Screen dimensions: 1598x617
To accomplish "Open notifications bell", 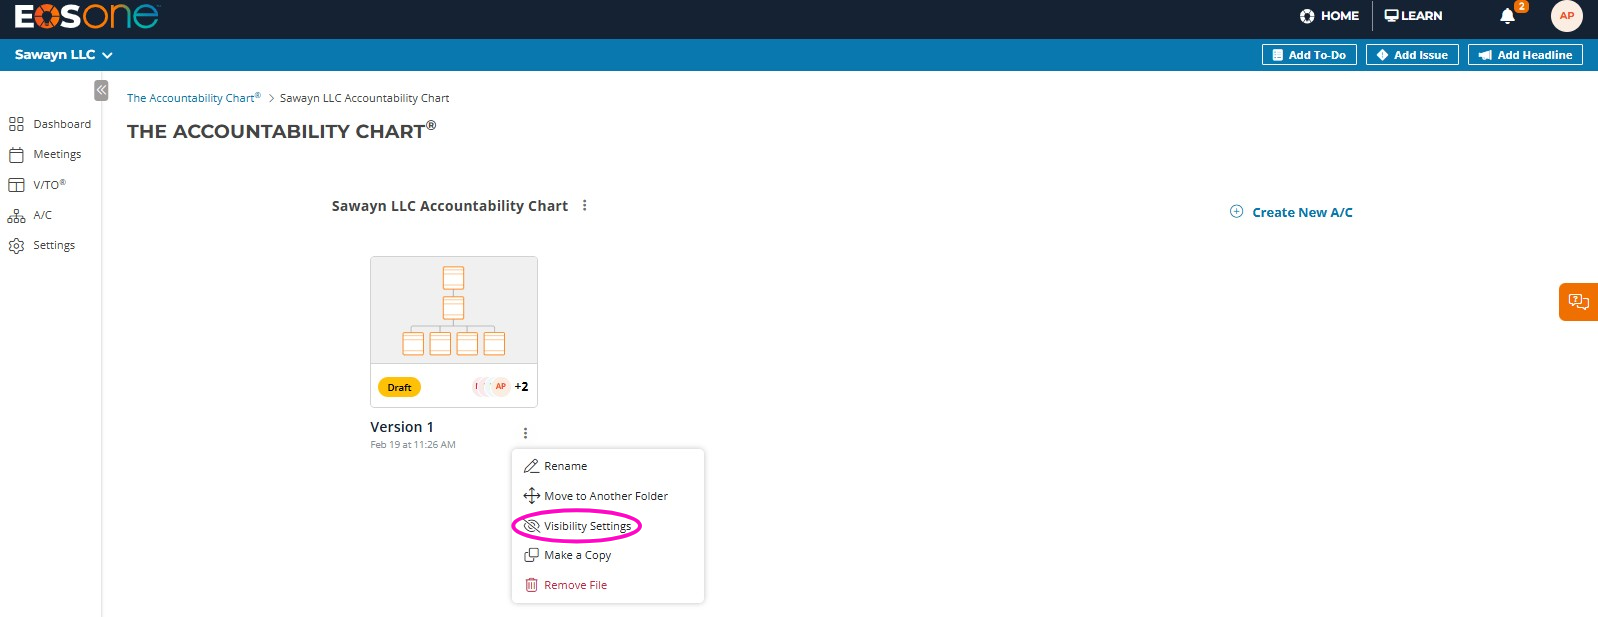I will (x=1508, y=16).
